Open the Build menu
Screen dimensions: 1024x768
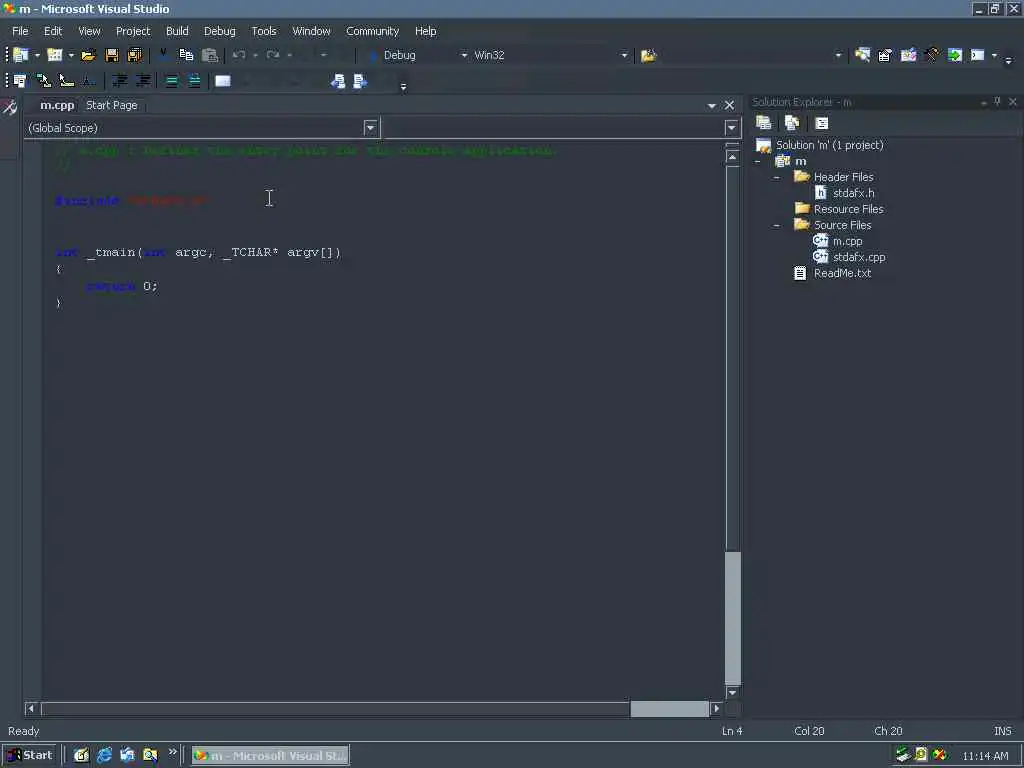[177, 31]
